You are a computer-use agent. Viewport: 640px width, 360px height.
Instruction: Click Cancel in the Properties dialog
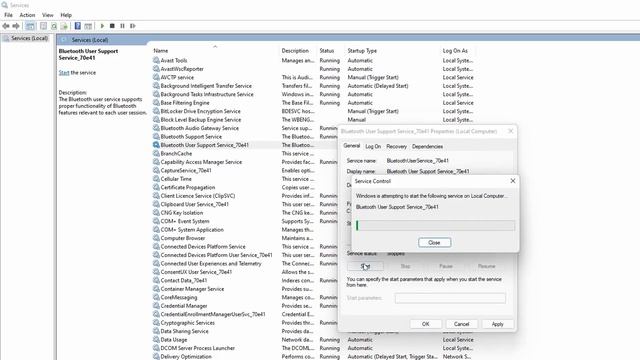pyautogui.click(x=461, y=324)
